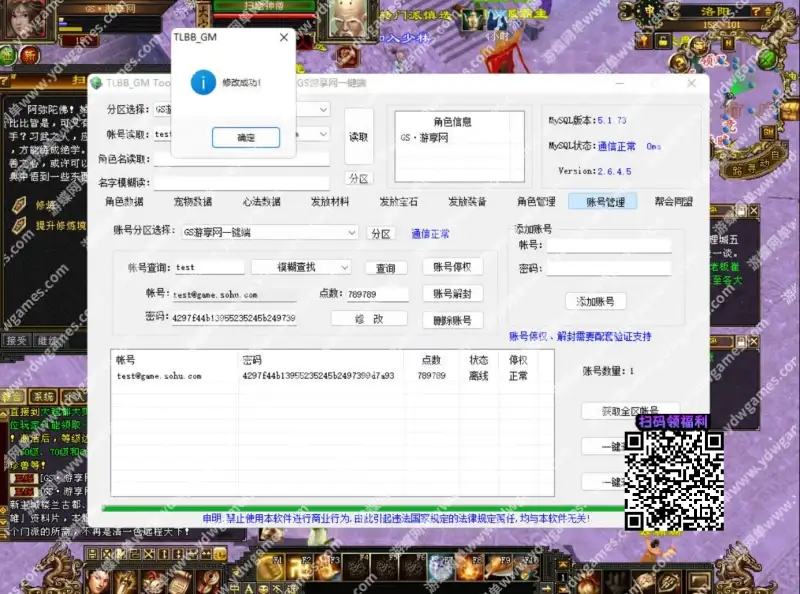Click the blue info icon in TLBB_GM dialog
Image resolution: width=800 pixels, height=594 pixels.
tap(203, 82)
